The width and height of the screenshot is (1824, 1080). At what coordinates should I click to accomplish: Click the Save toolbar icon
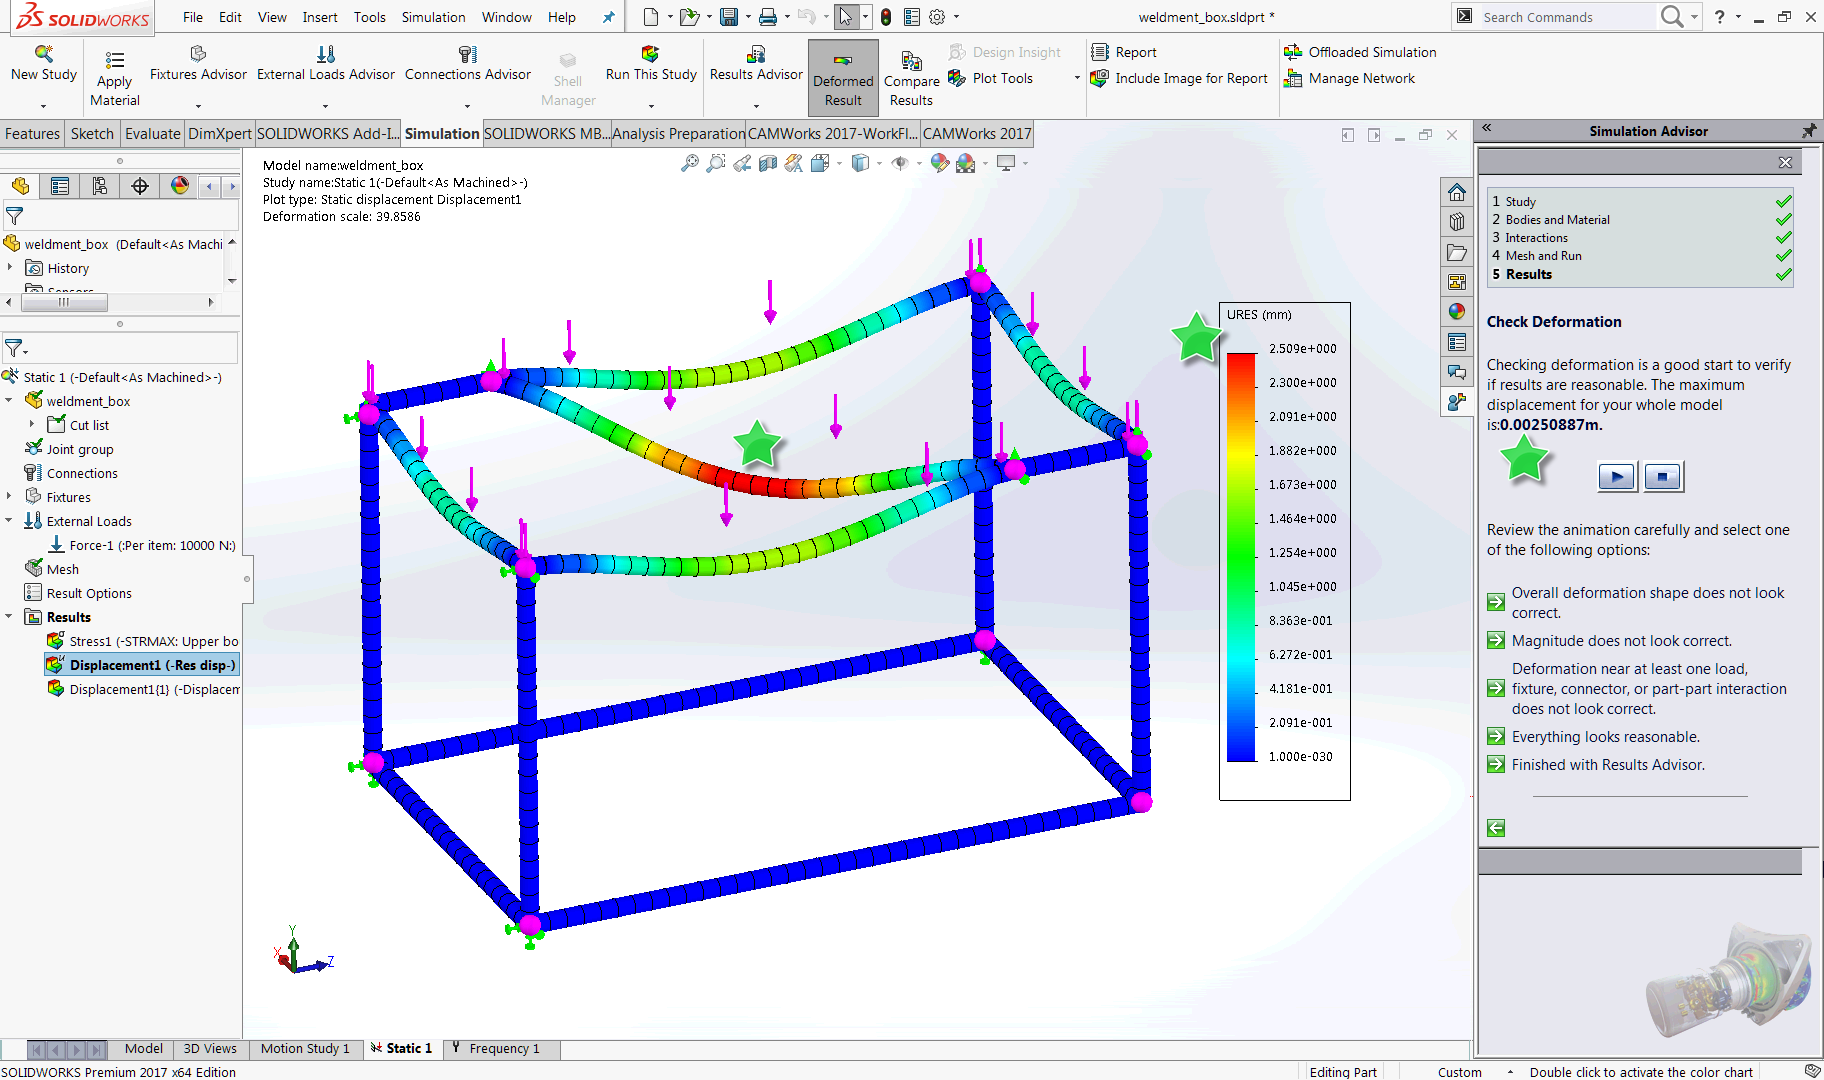729,17
